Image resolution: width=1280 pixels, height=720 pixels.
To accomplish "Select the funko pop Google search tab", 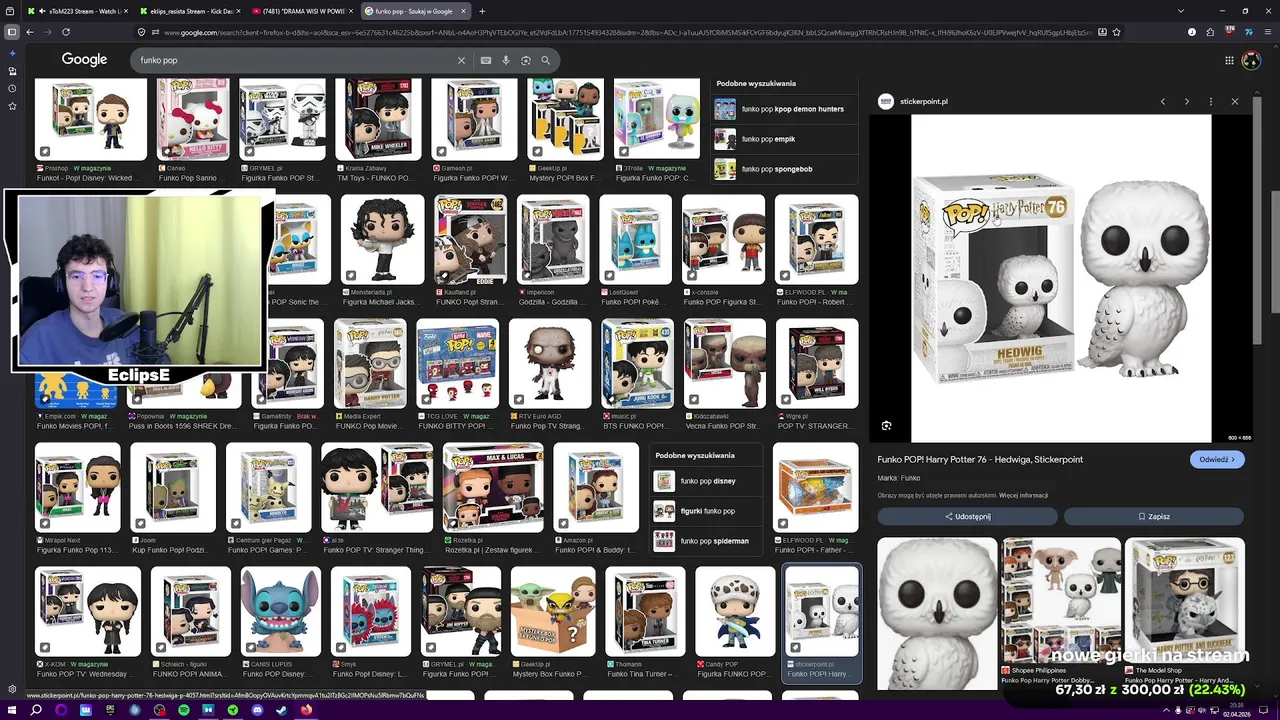I will (415, 11).
